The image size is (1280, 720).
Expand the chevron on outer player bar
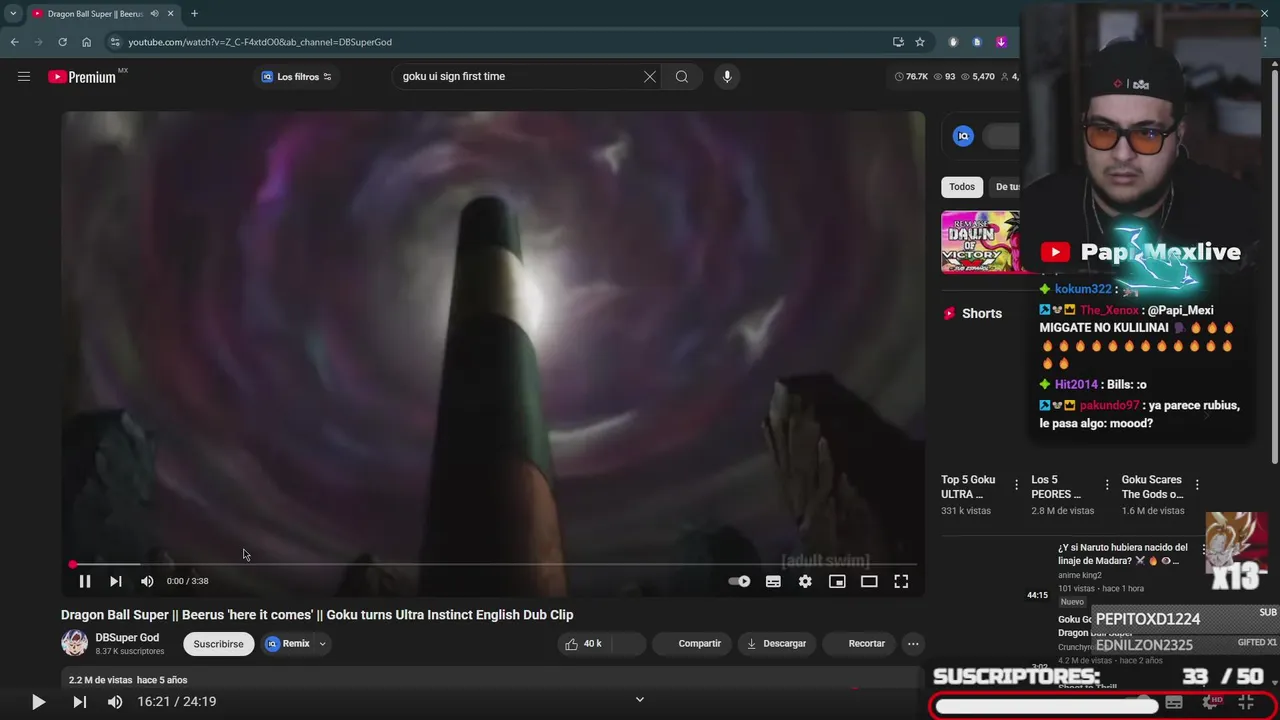point(640,700)
